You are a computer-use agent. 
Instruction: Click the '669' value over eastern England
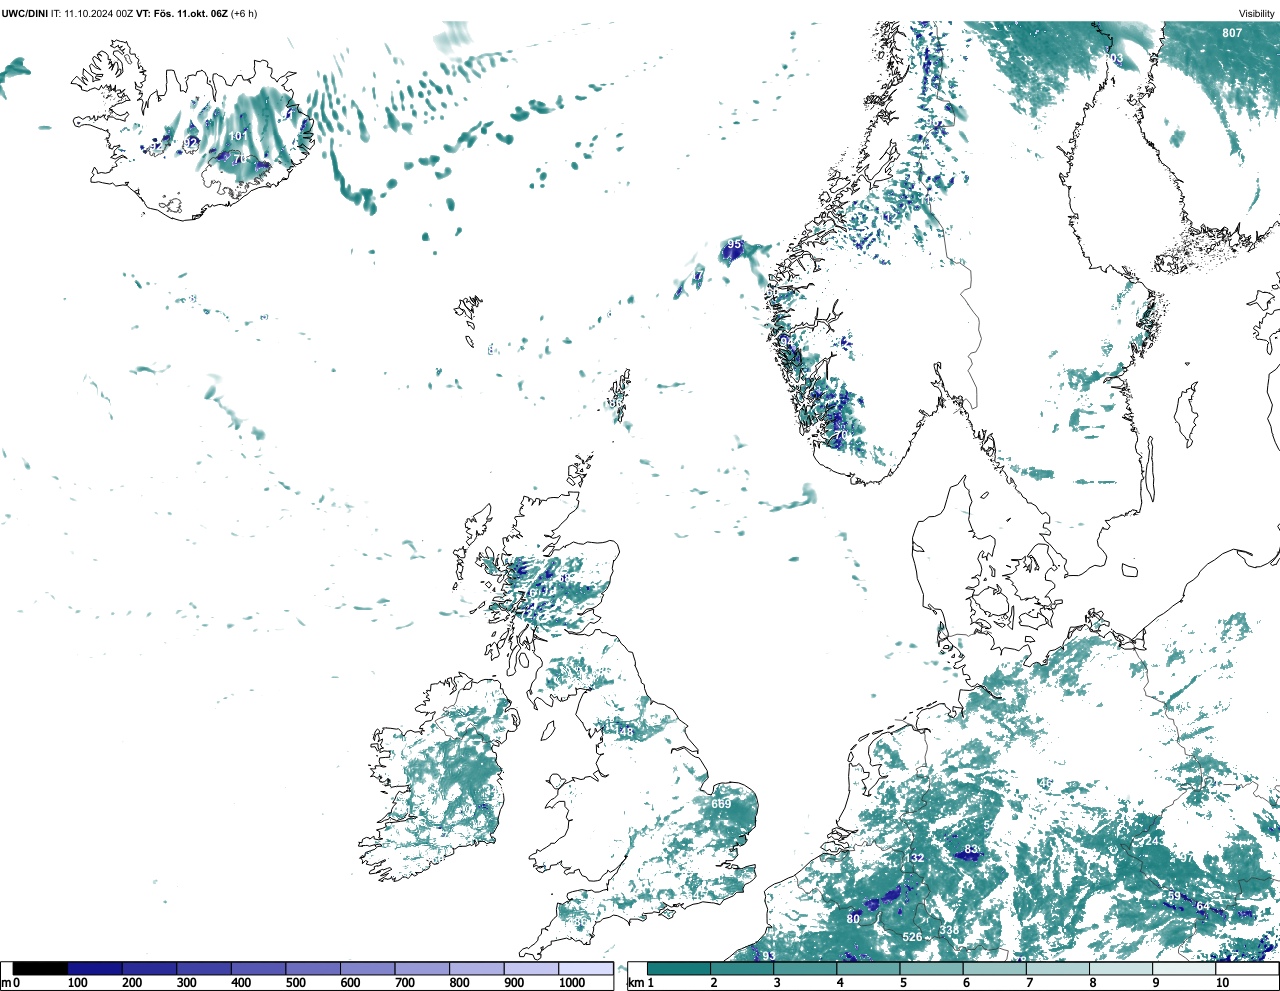721,804
